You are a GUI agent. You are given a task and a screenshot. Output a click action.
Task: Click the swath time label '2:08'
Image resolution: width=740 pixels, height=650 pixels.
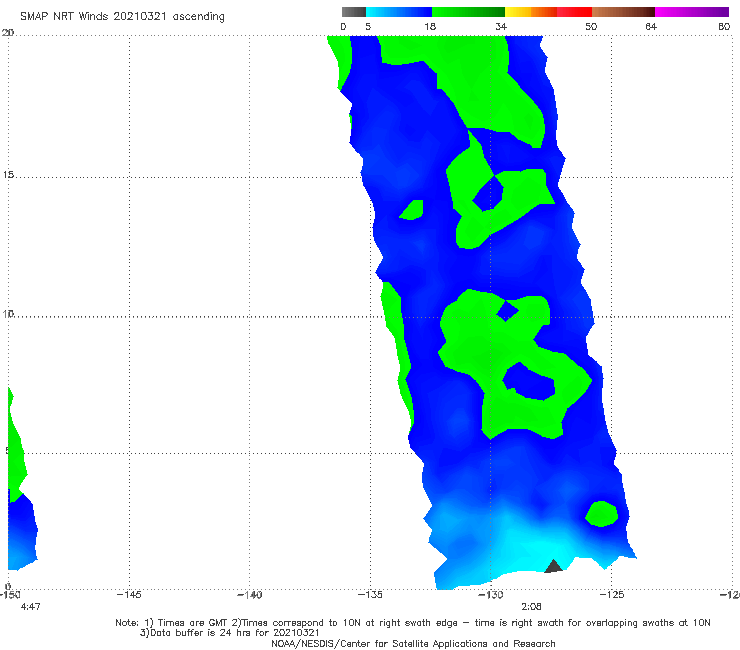[531, 607]
